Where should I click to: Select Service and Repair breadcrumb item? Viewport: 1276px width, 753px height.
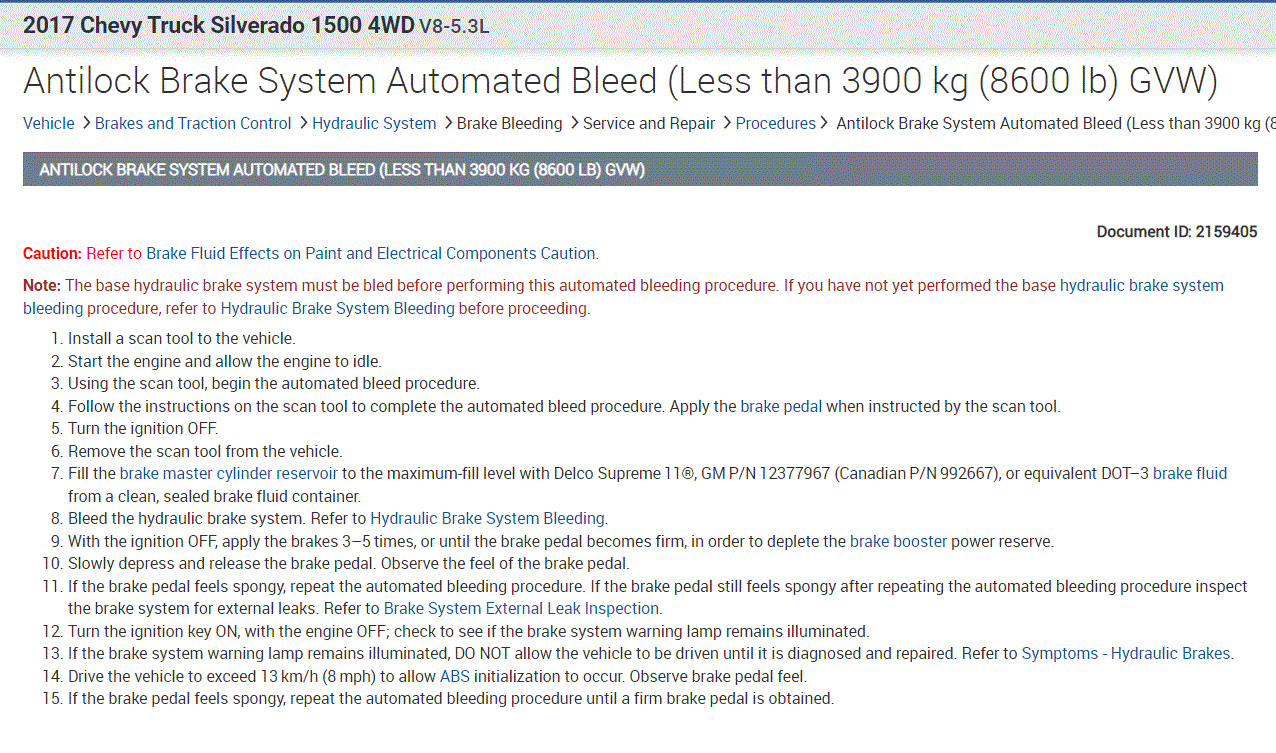tap(649, 123)
